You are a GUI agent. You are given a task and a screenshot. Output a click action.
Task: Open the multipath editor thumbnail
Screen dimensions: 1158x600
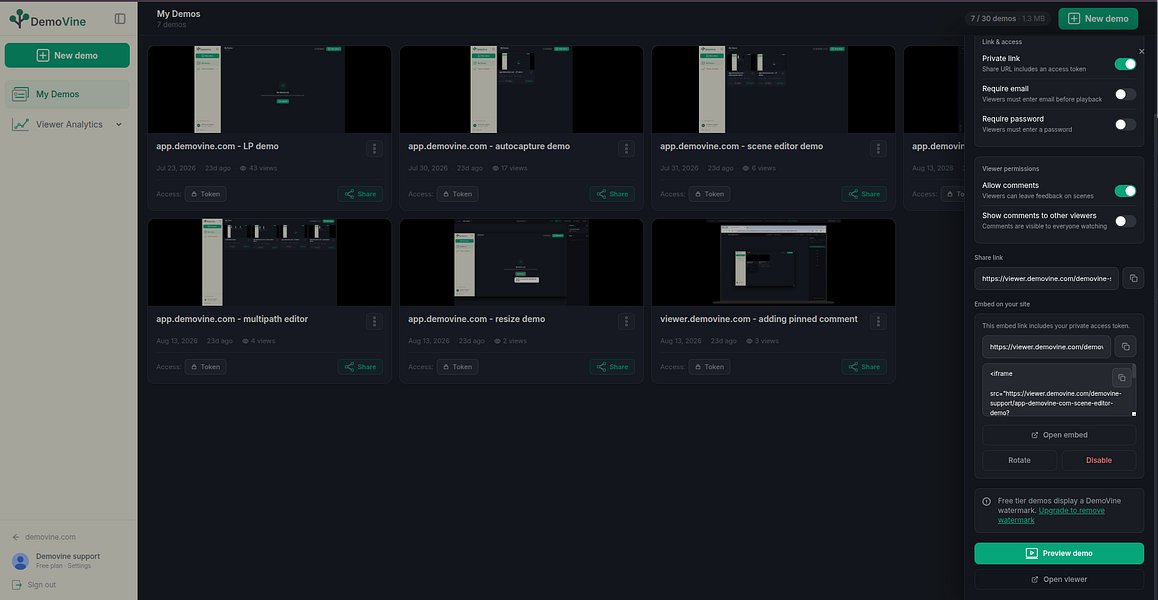(x=270, y=262)
